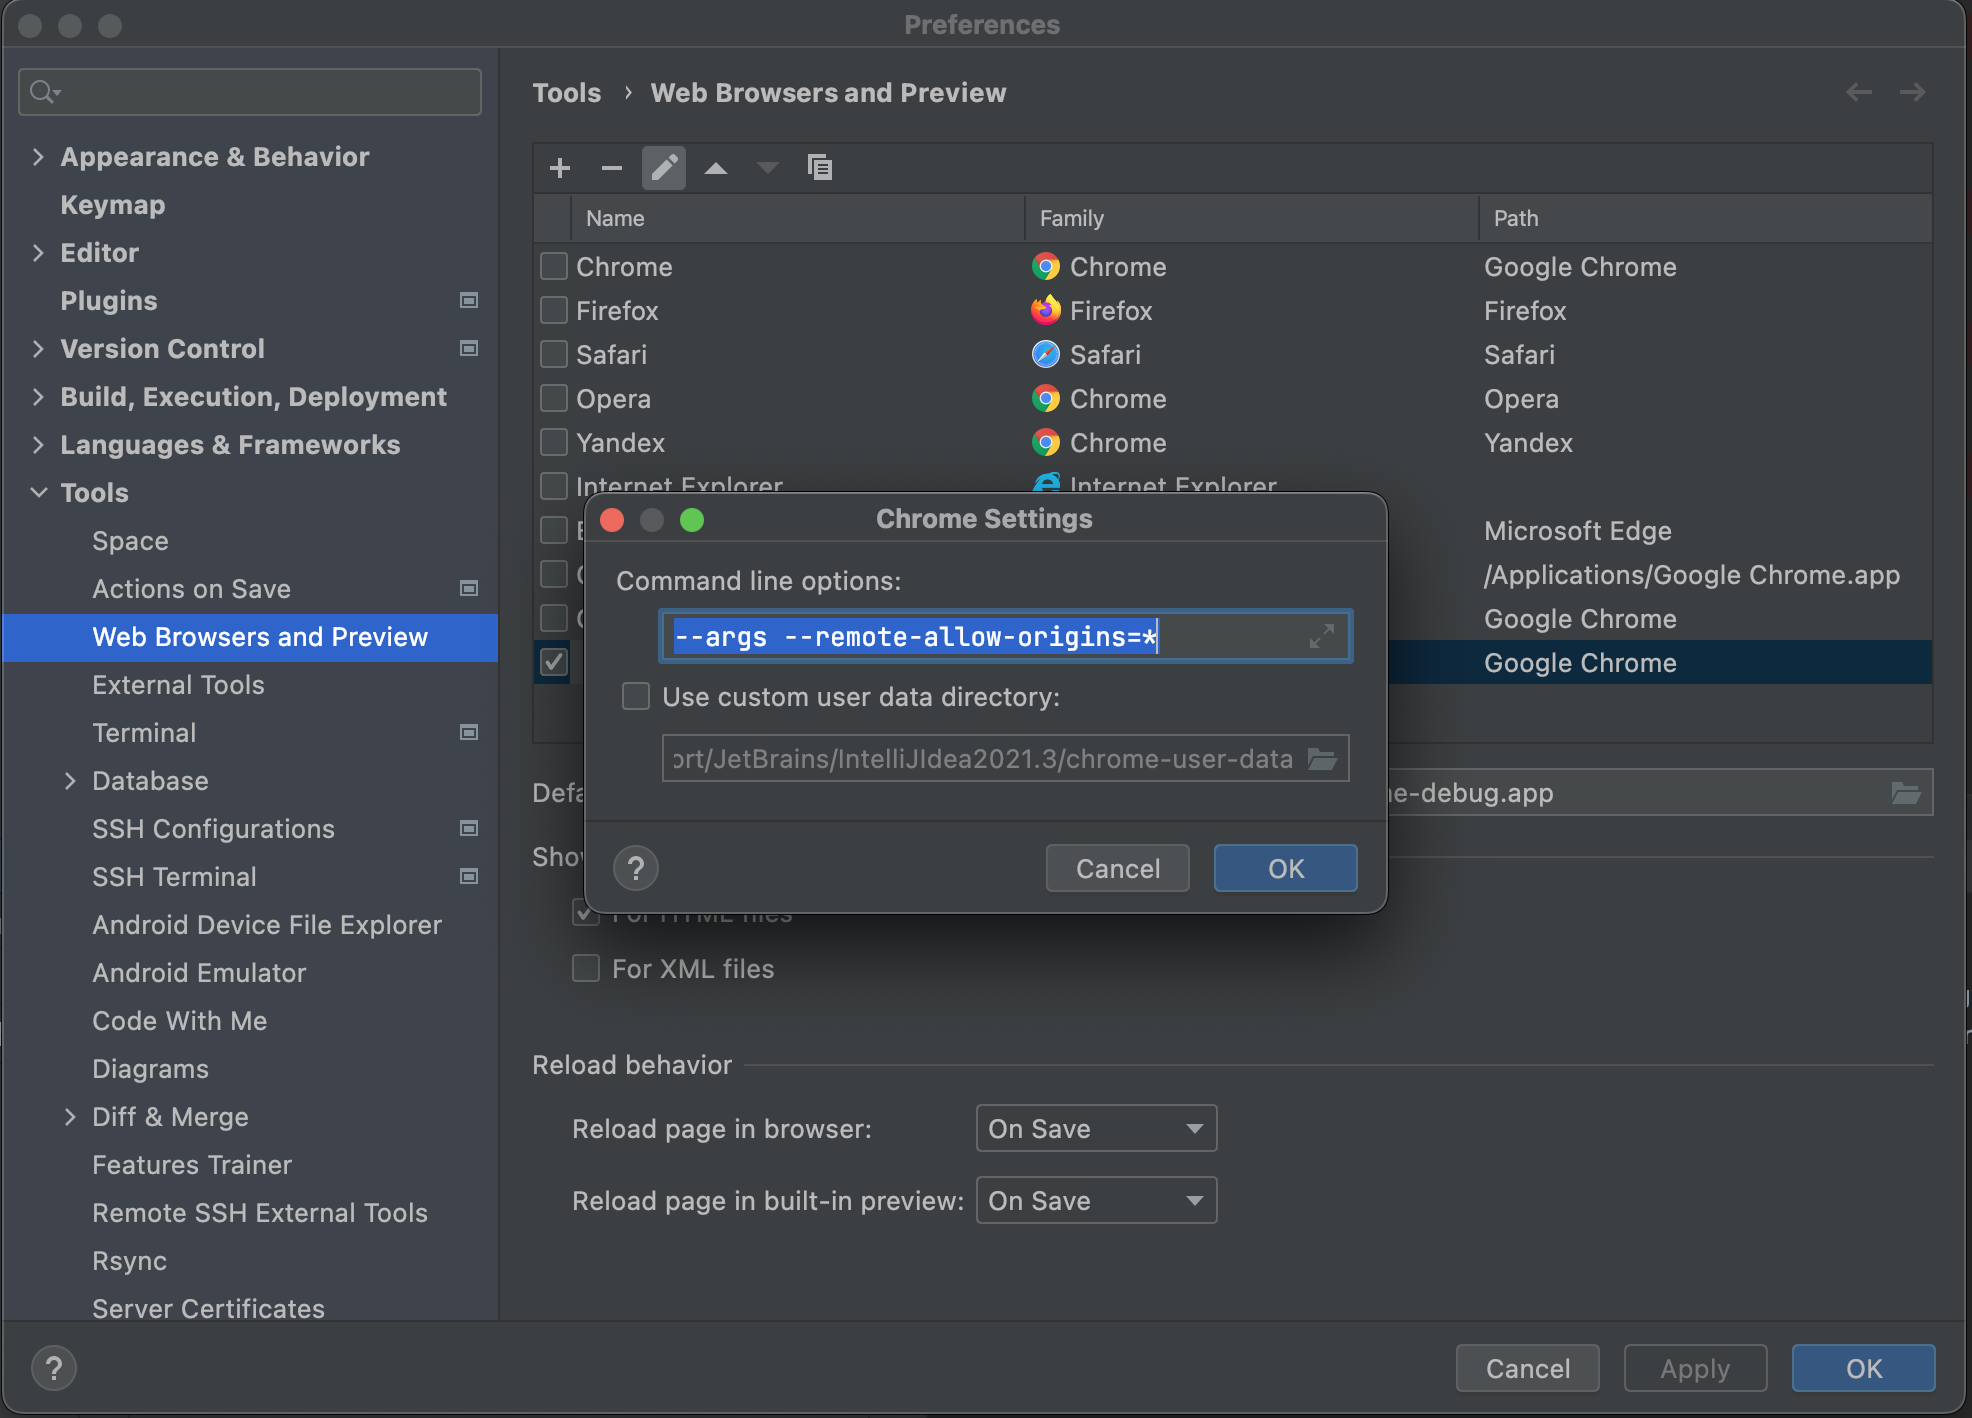Screen dimensions: 1972x1418
Task: Focus the settings search field
Action: point(250,92)
